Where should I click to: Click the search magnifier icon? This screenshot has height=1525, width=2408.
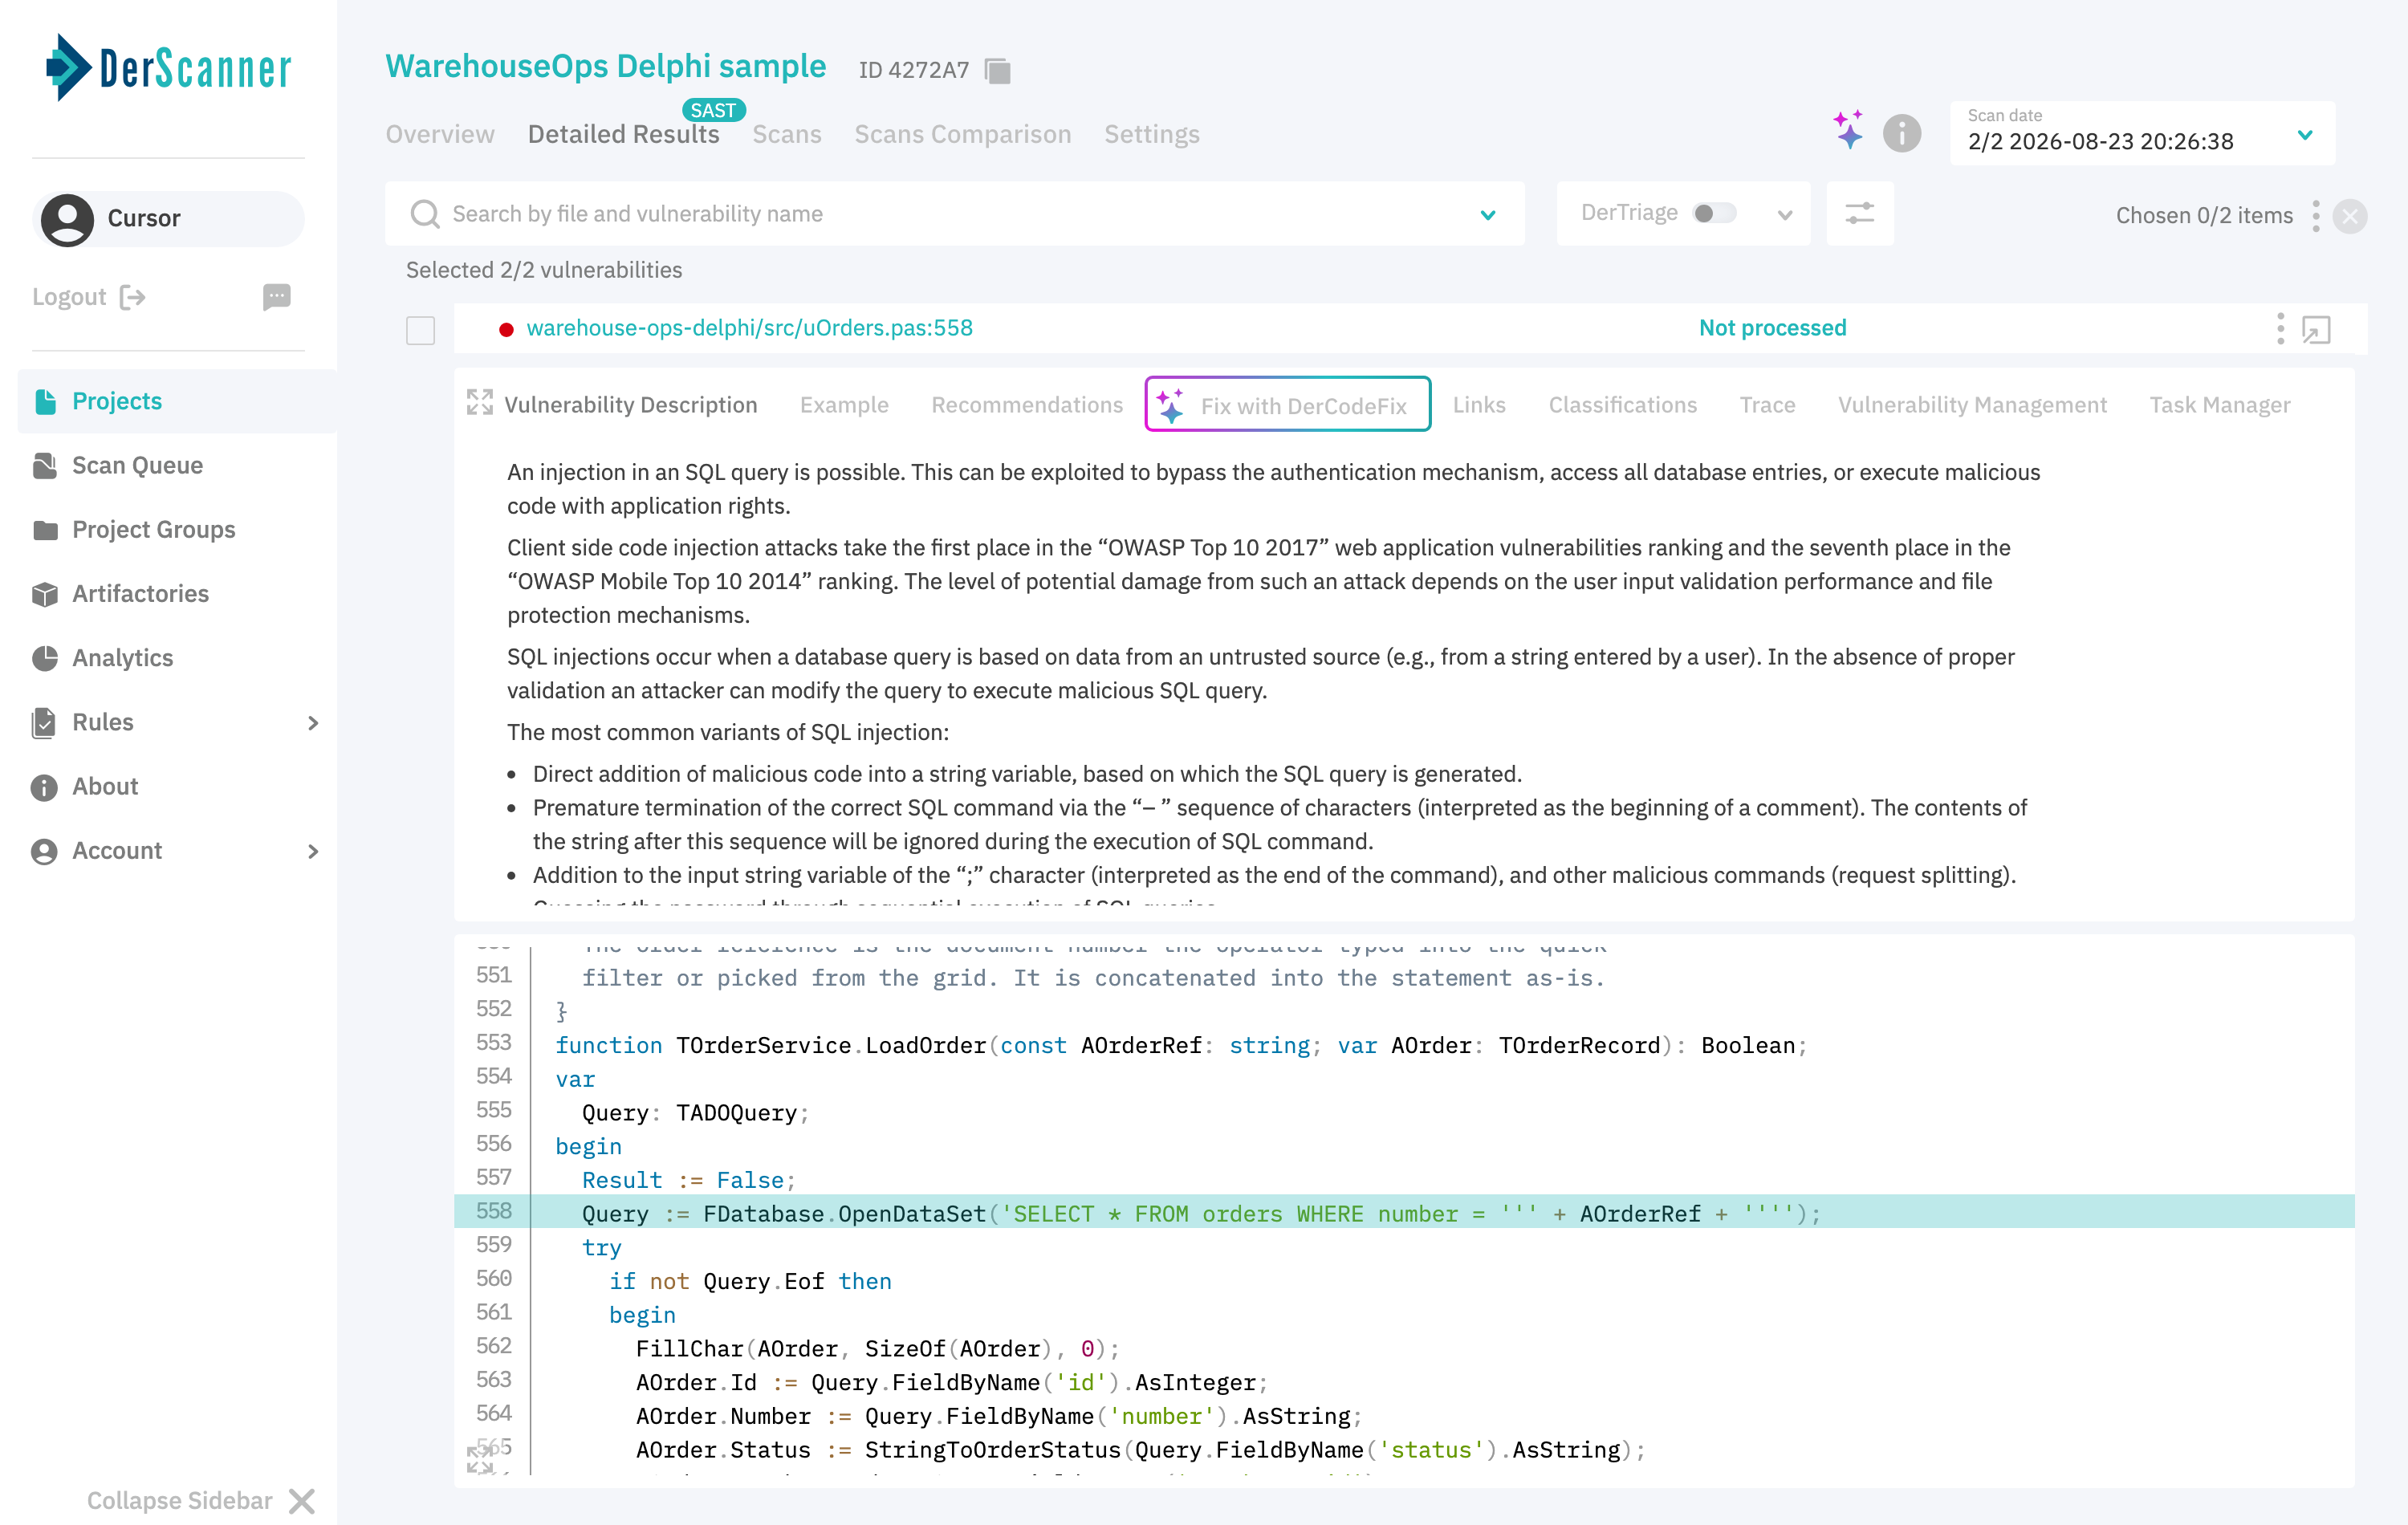(425, 214)
